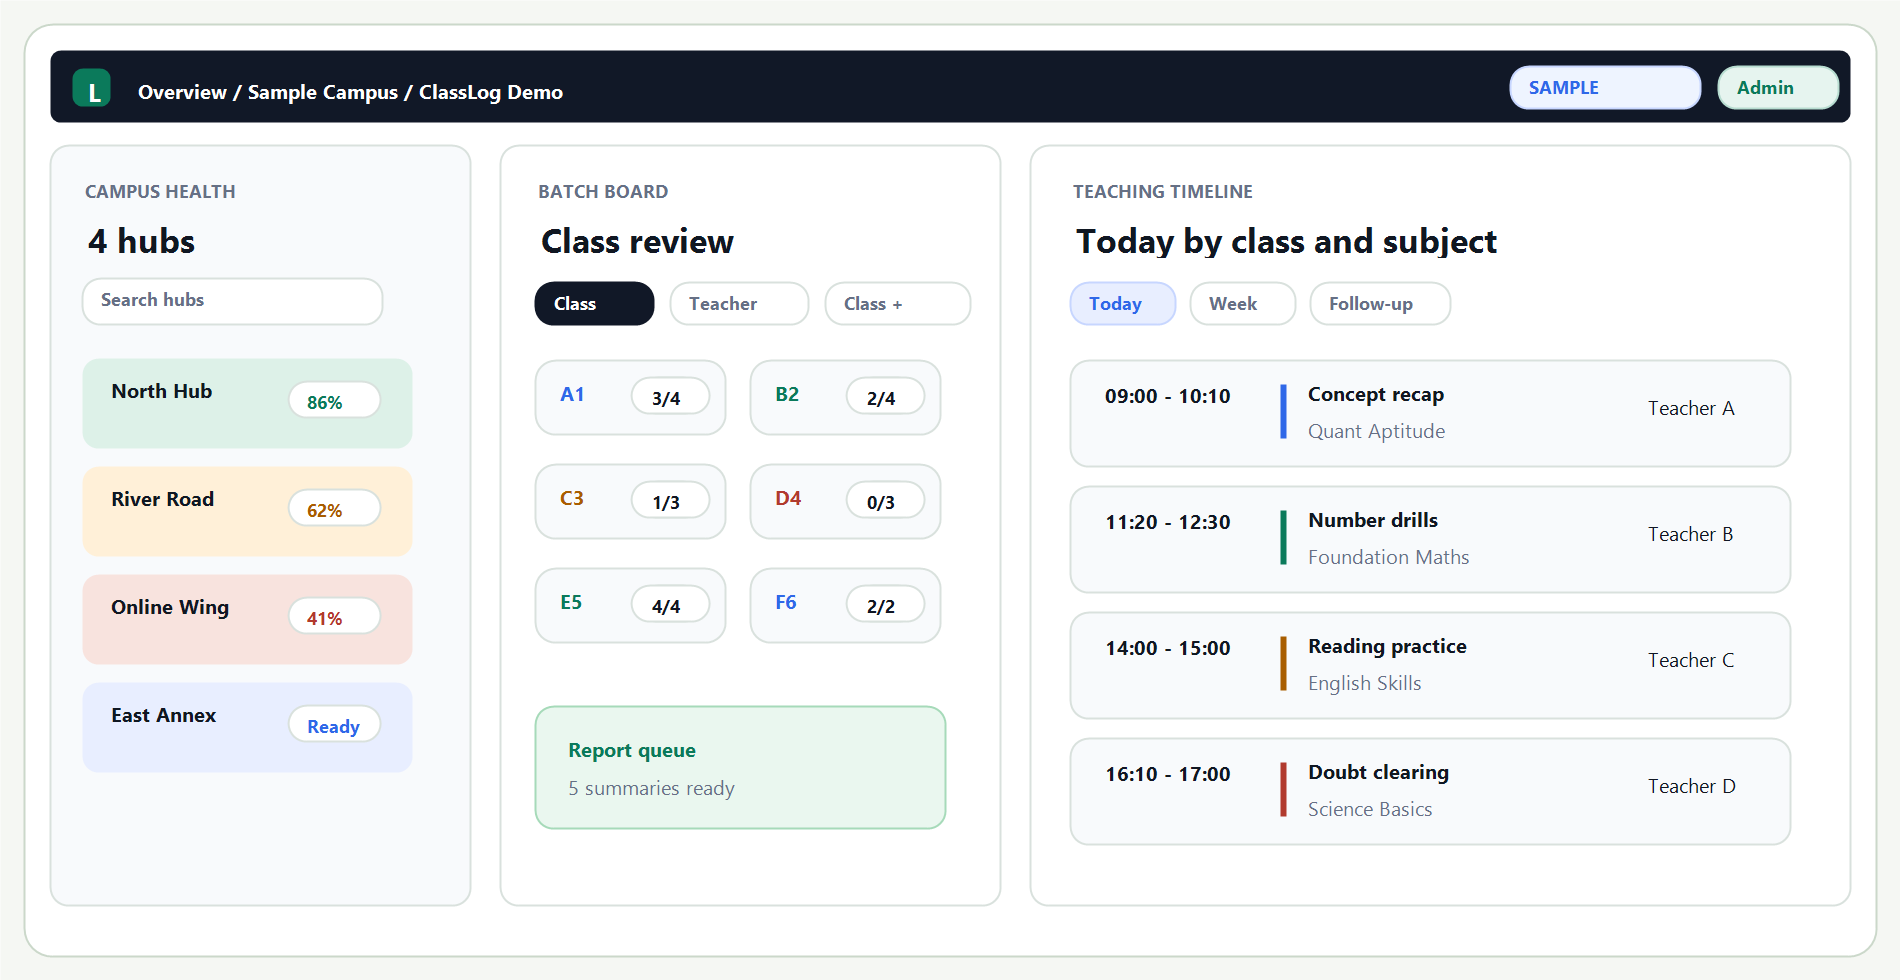Click Teacher D label
The image size is (1900, 980).
coord(1691,786)
